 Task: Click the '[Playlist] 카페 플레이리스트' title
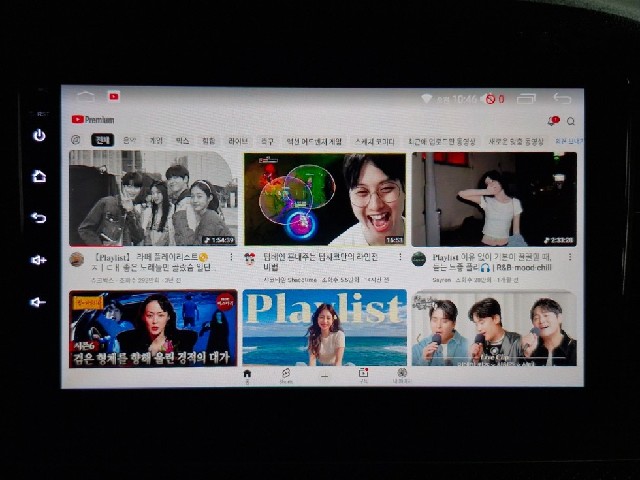155,262
